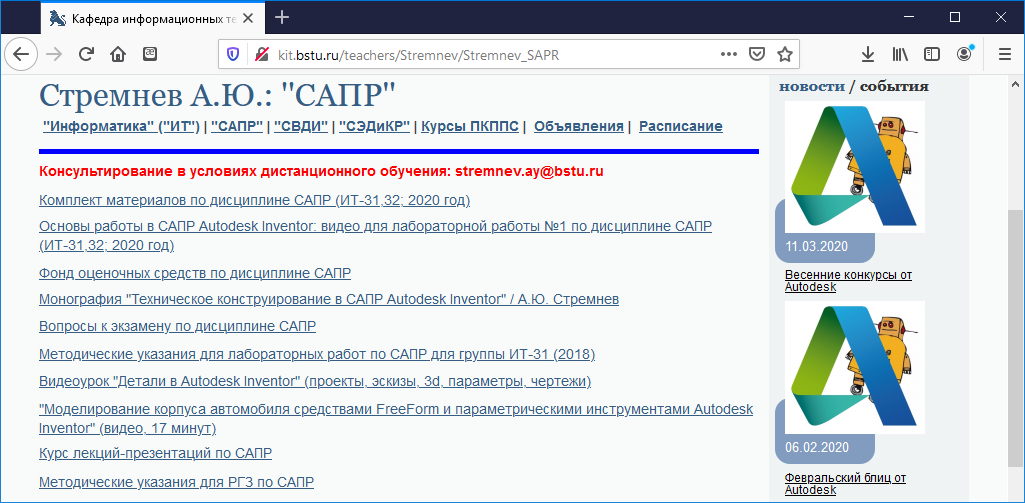
Task: Maximize the Firefox window
Action: 955,17
